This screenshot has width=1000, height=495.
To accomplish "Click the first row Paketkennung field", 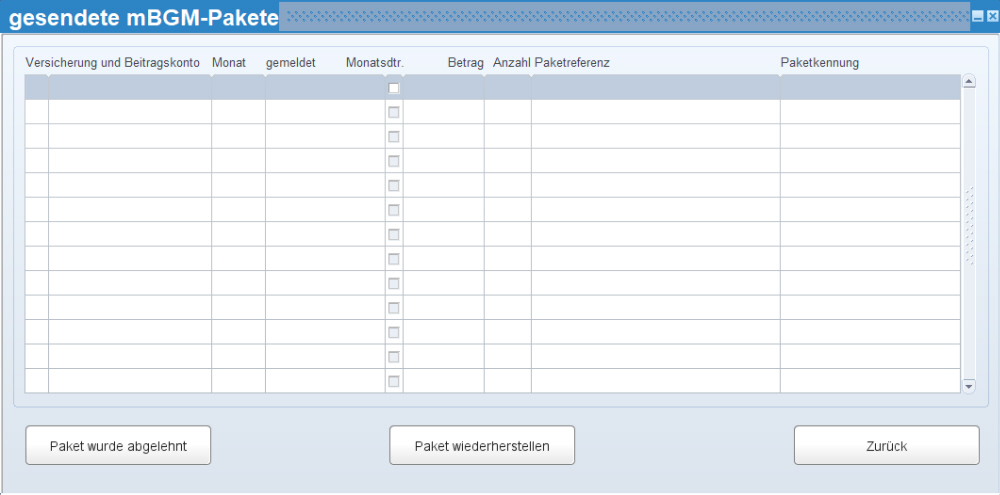I will 871,87.
